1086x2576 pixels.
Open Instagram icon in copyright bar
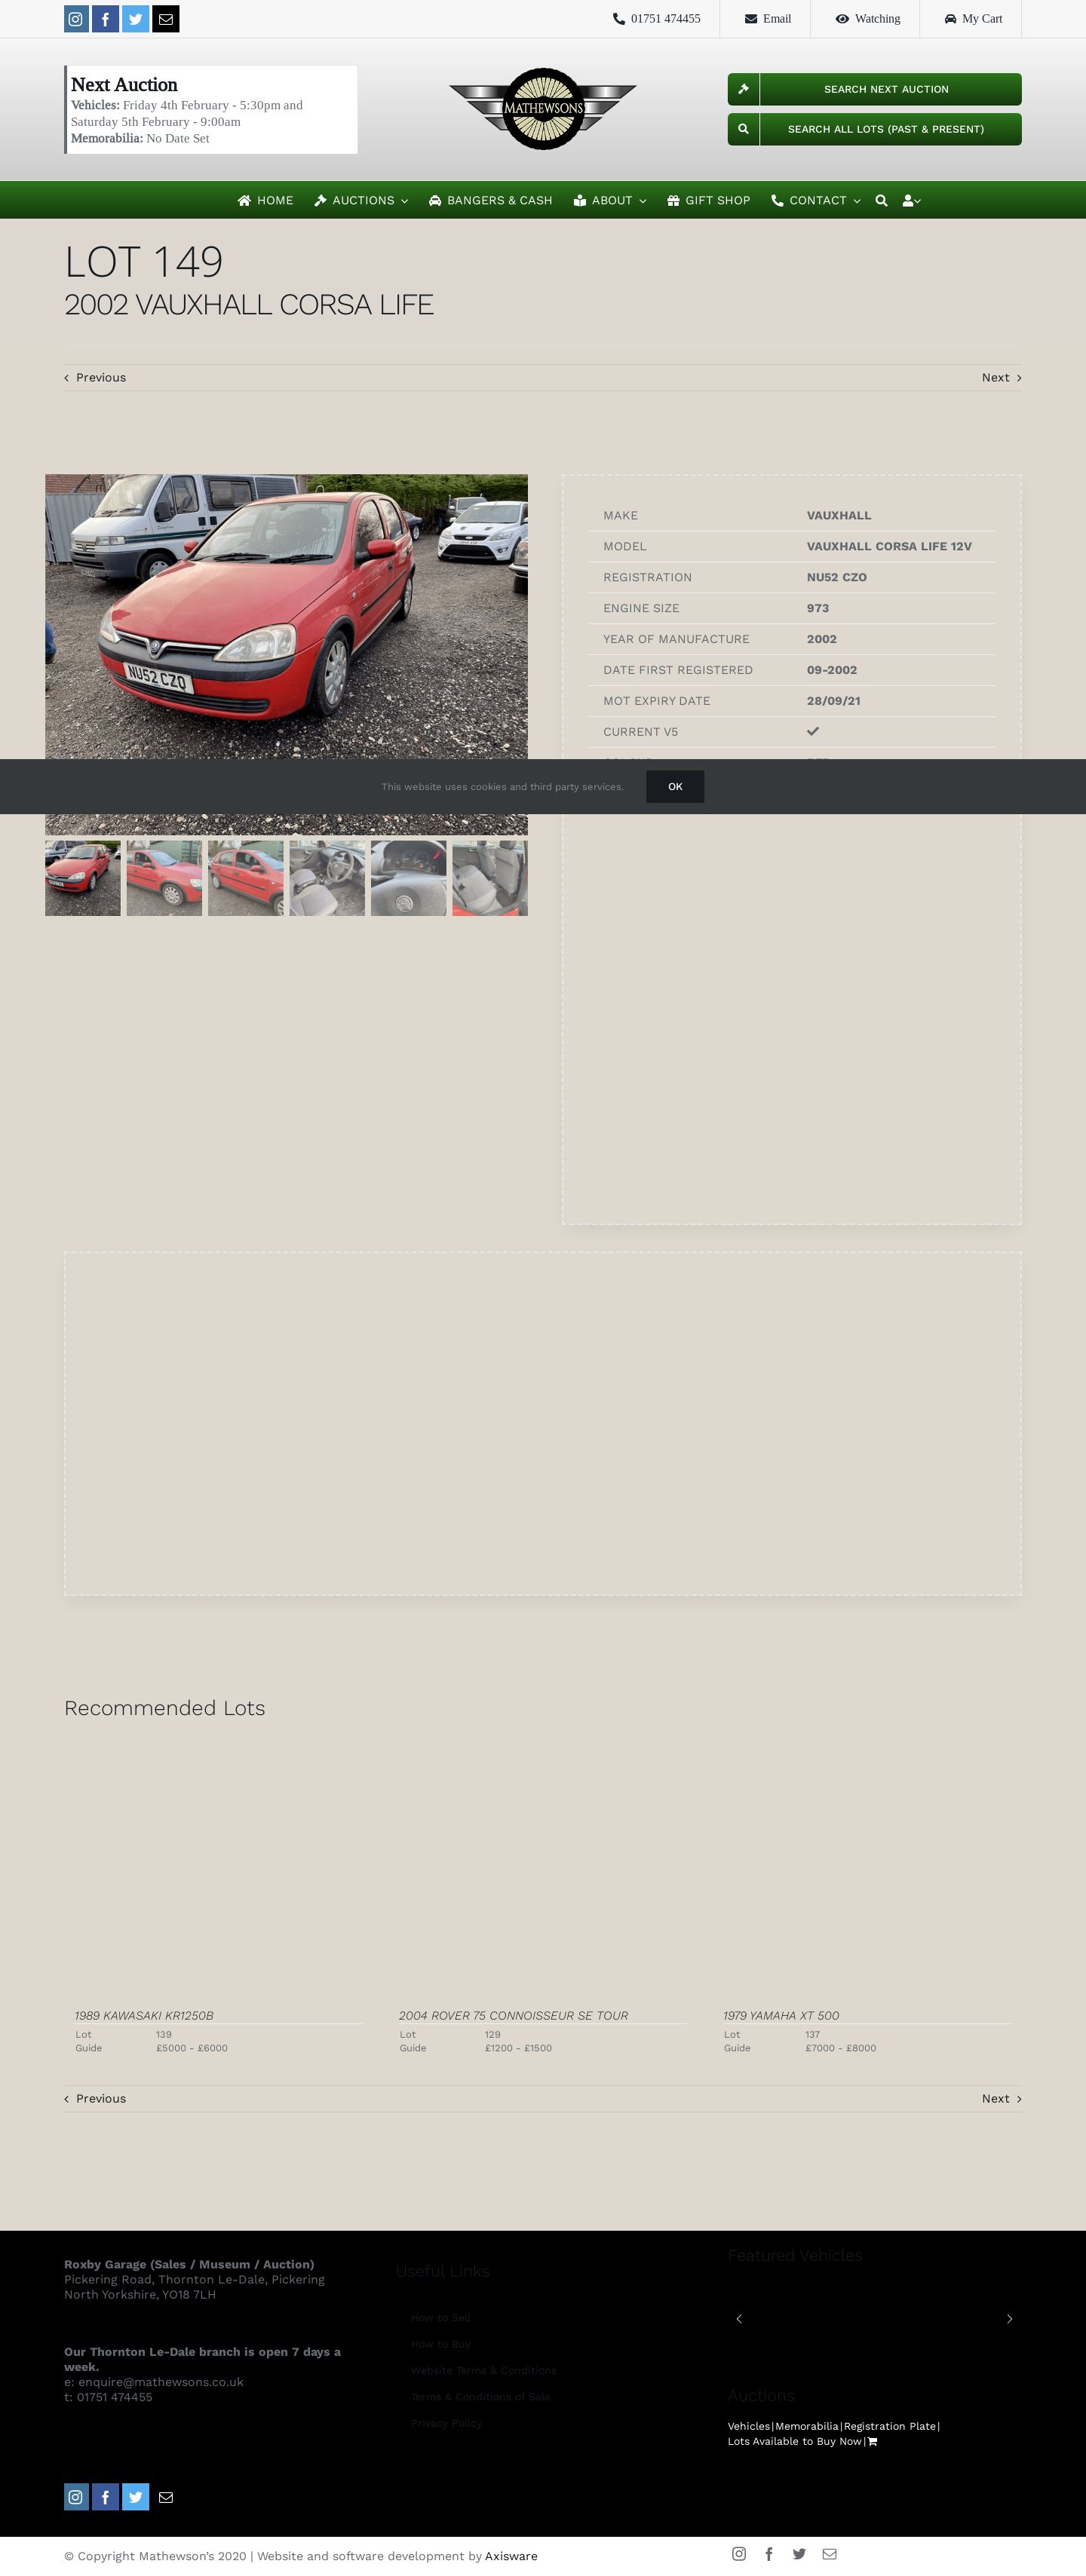click(x=739, y=2554)
